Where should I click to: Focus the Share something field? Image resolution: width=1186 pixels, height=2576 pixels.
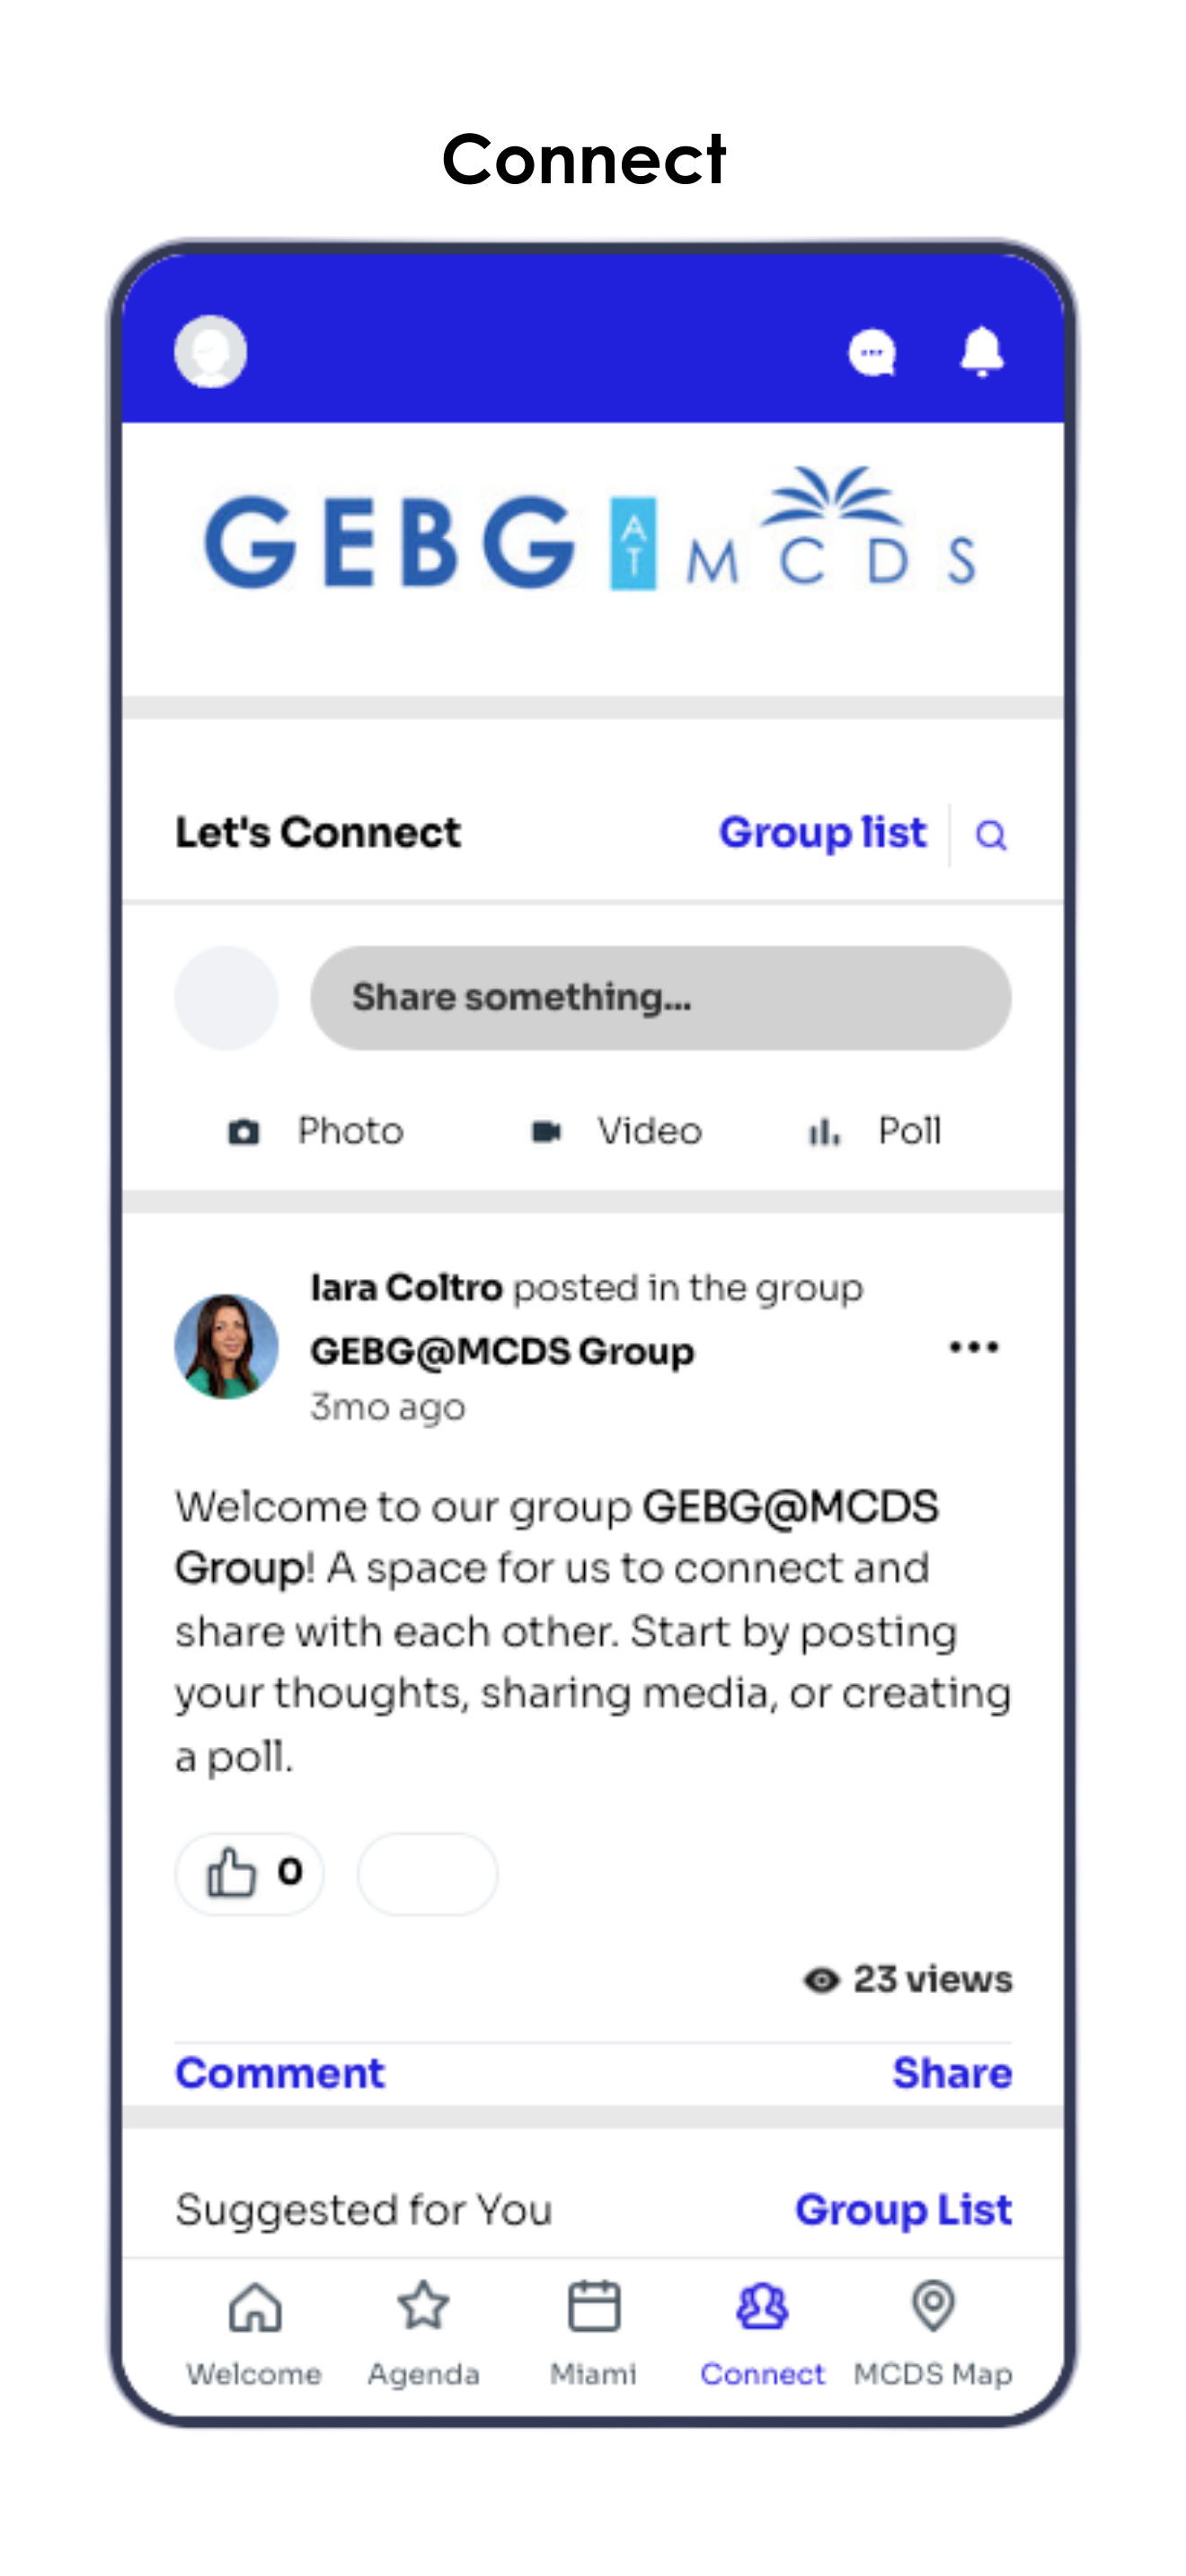[660, 998]
